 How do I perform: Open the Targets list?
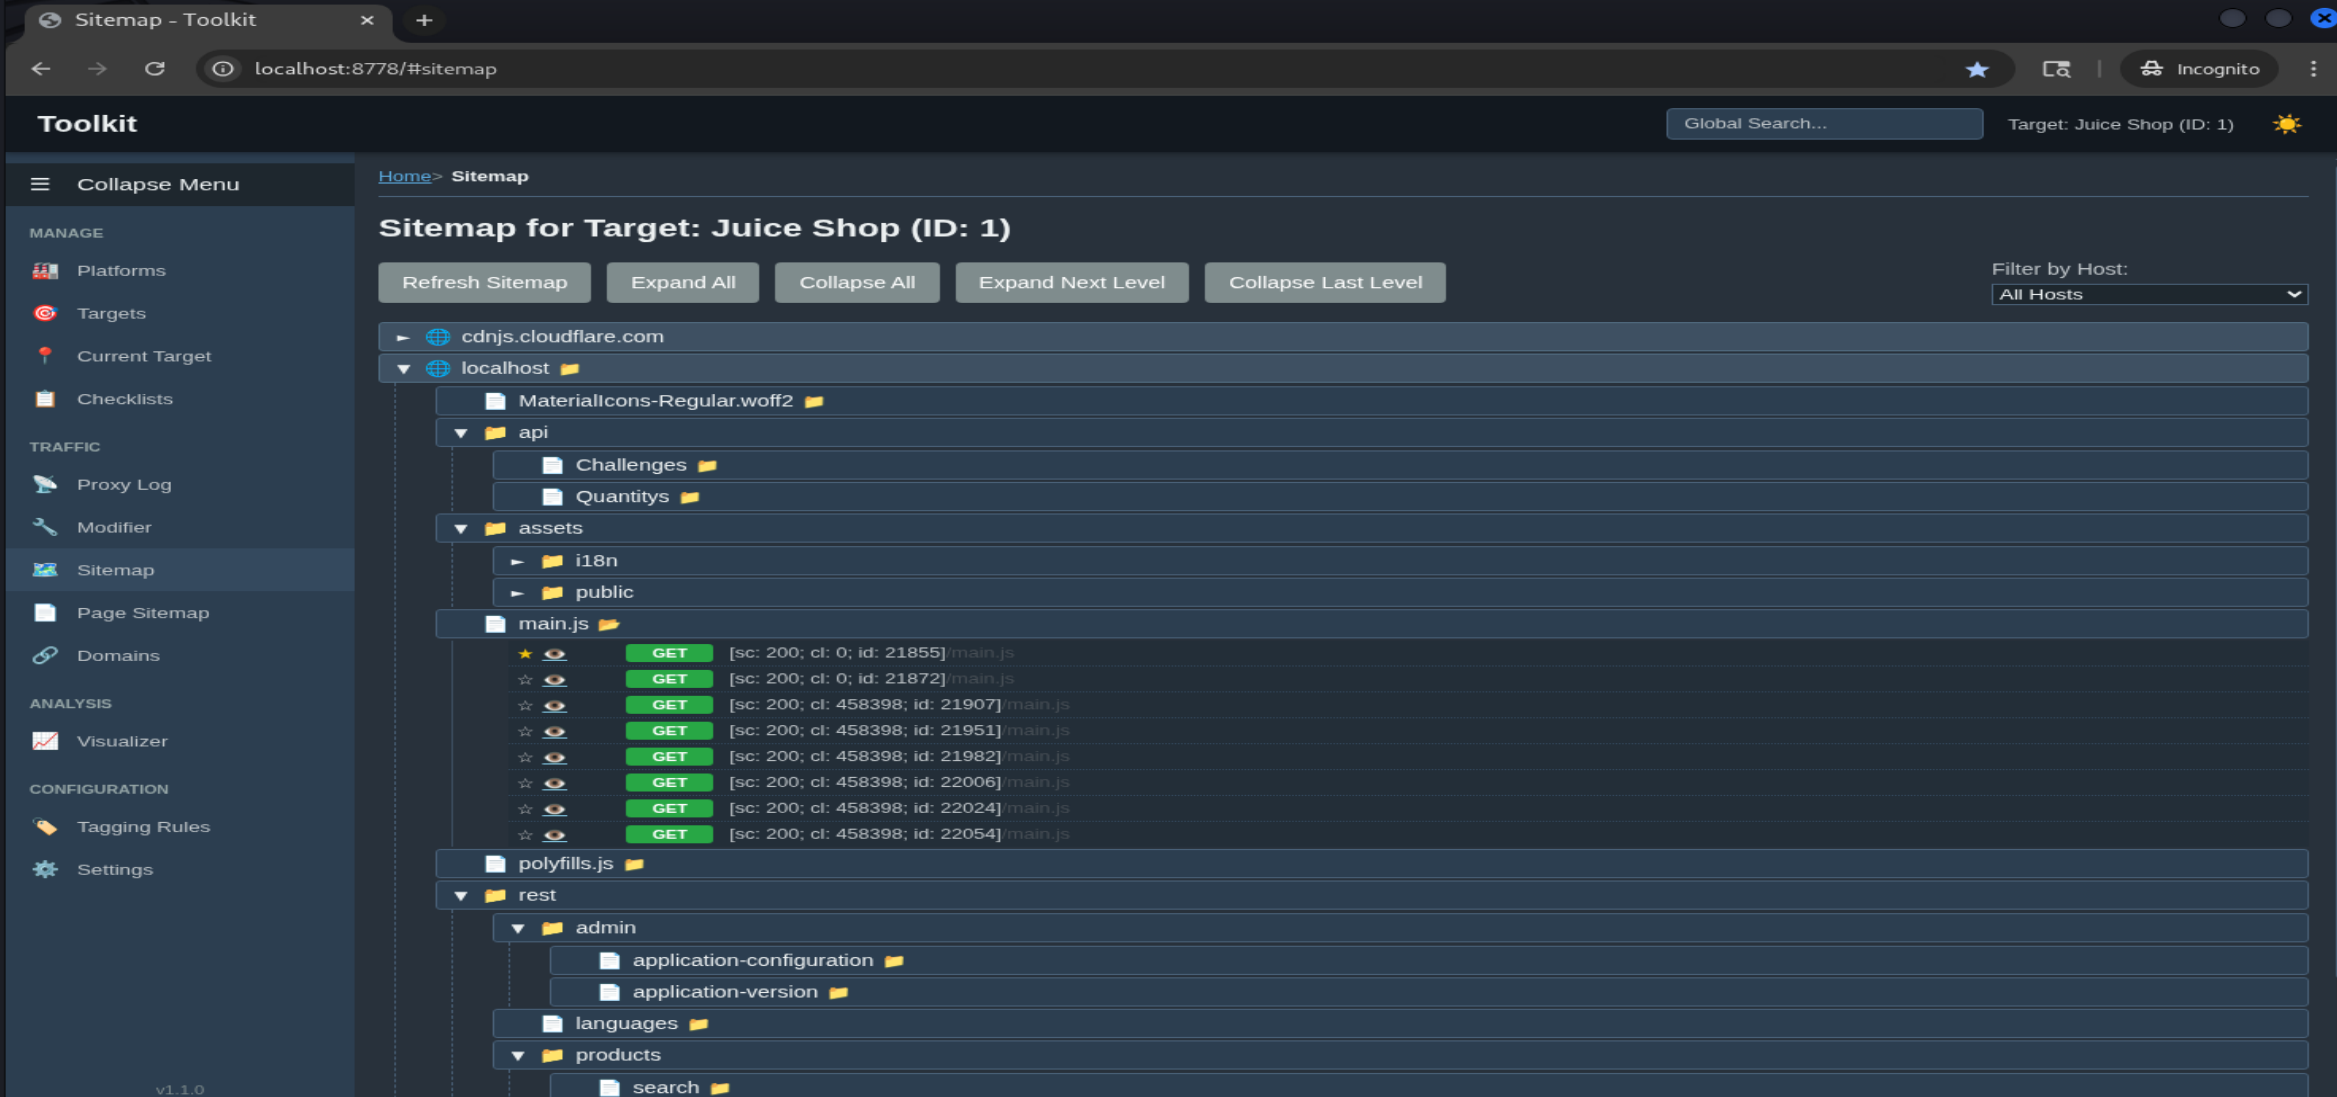(111, 313)
